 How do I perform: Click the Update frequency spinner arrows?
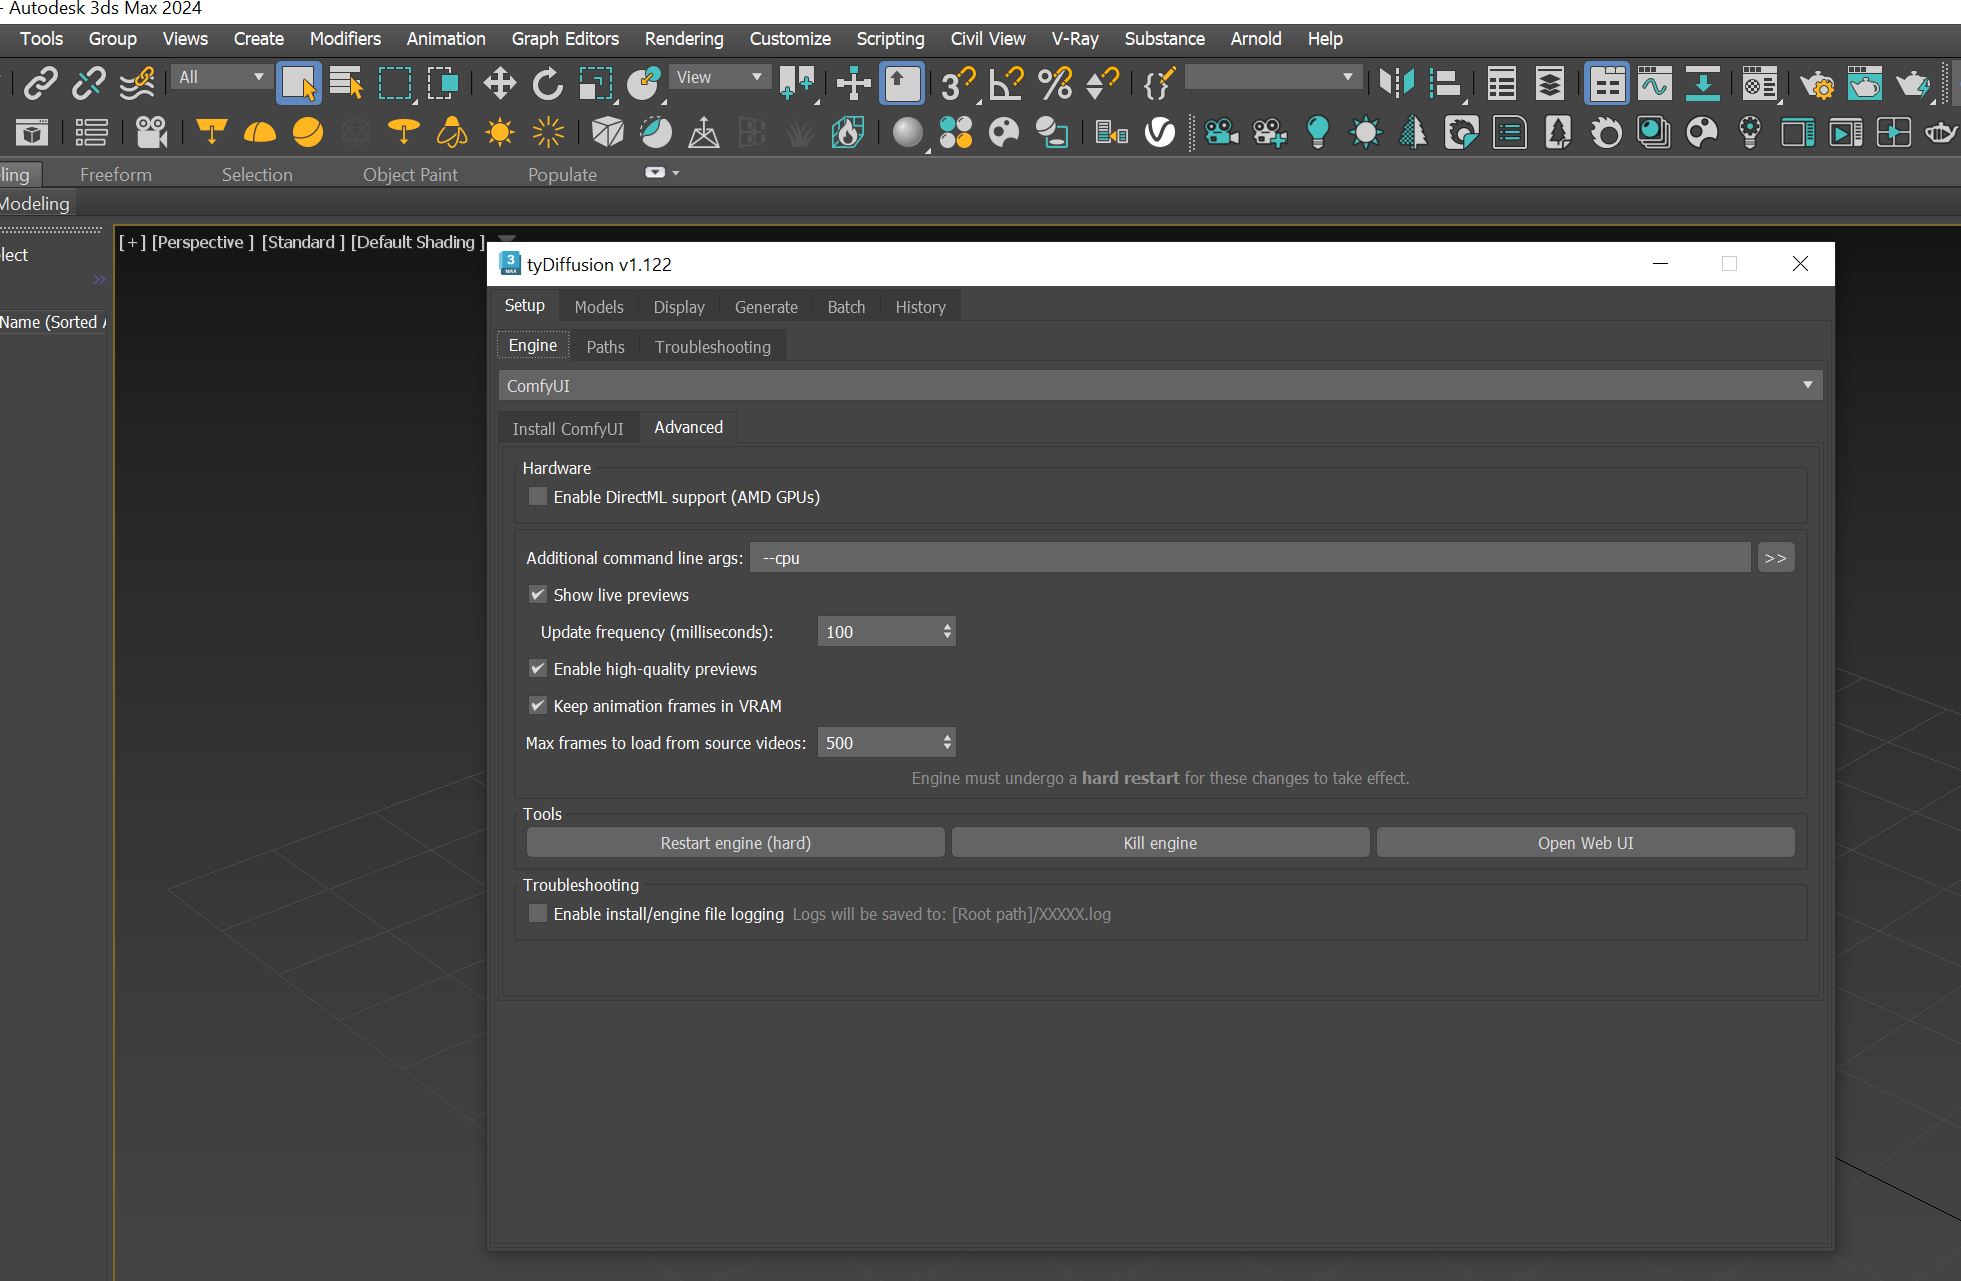point(947,632)
